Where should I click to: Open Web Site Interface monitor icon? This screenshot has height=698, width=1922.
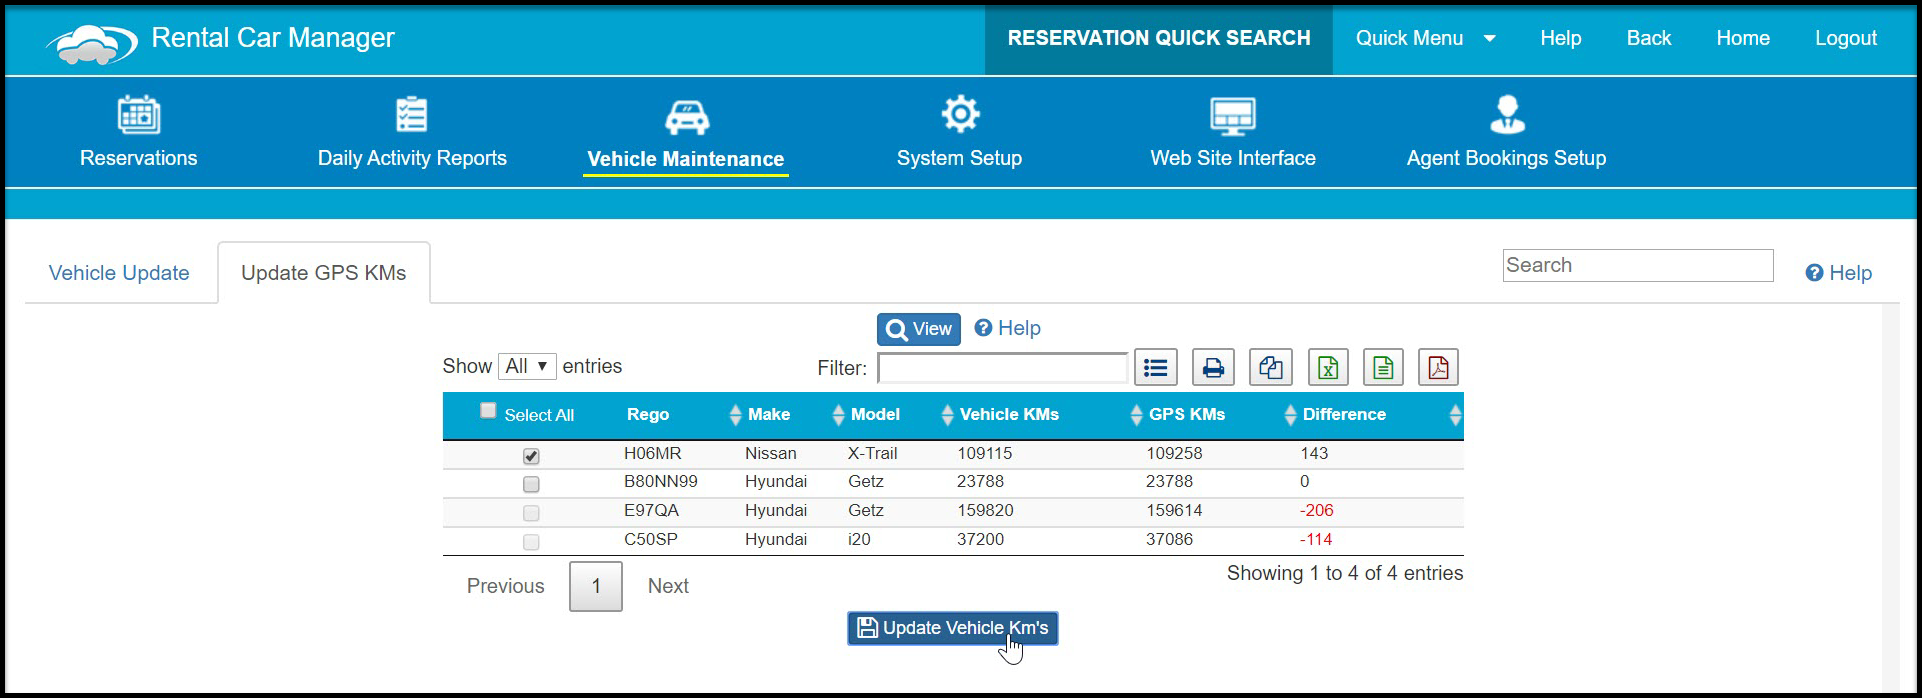pos(1233,116)
